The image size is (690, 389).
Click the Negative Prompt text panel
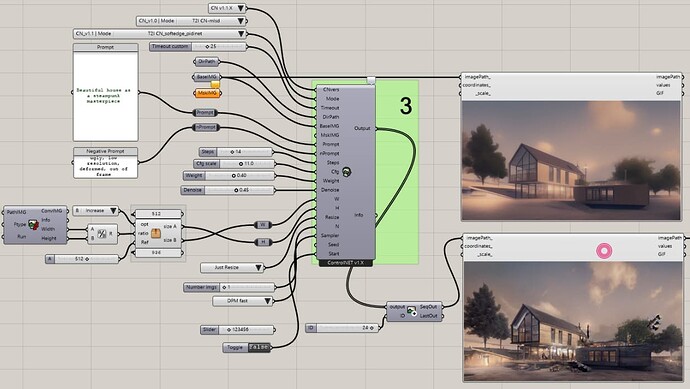click(x=106, y=163)
